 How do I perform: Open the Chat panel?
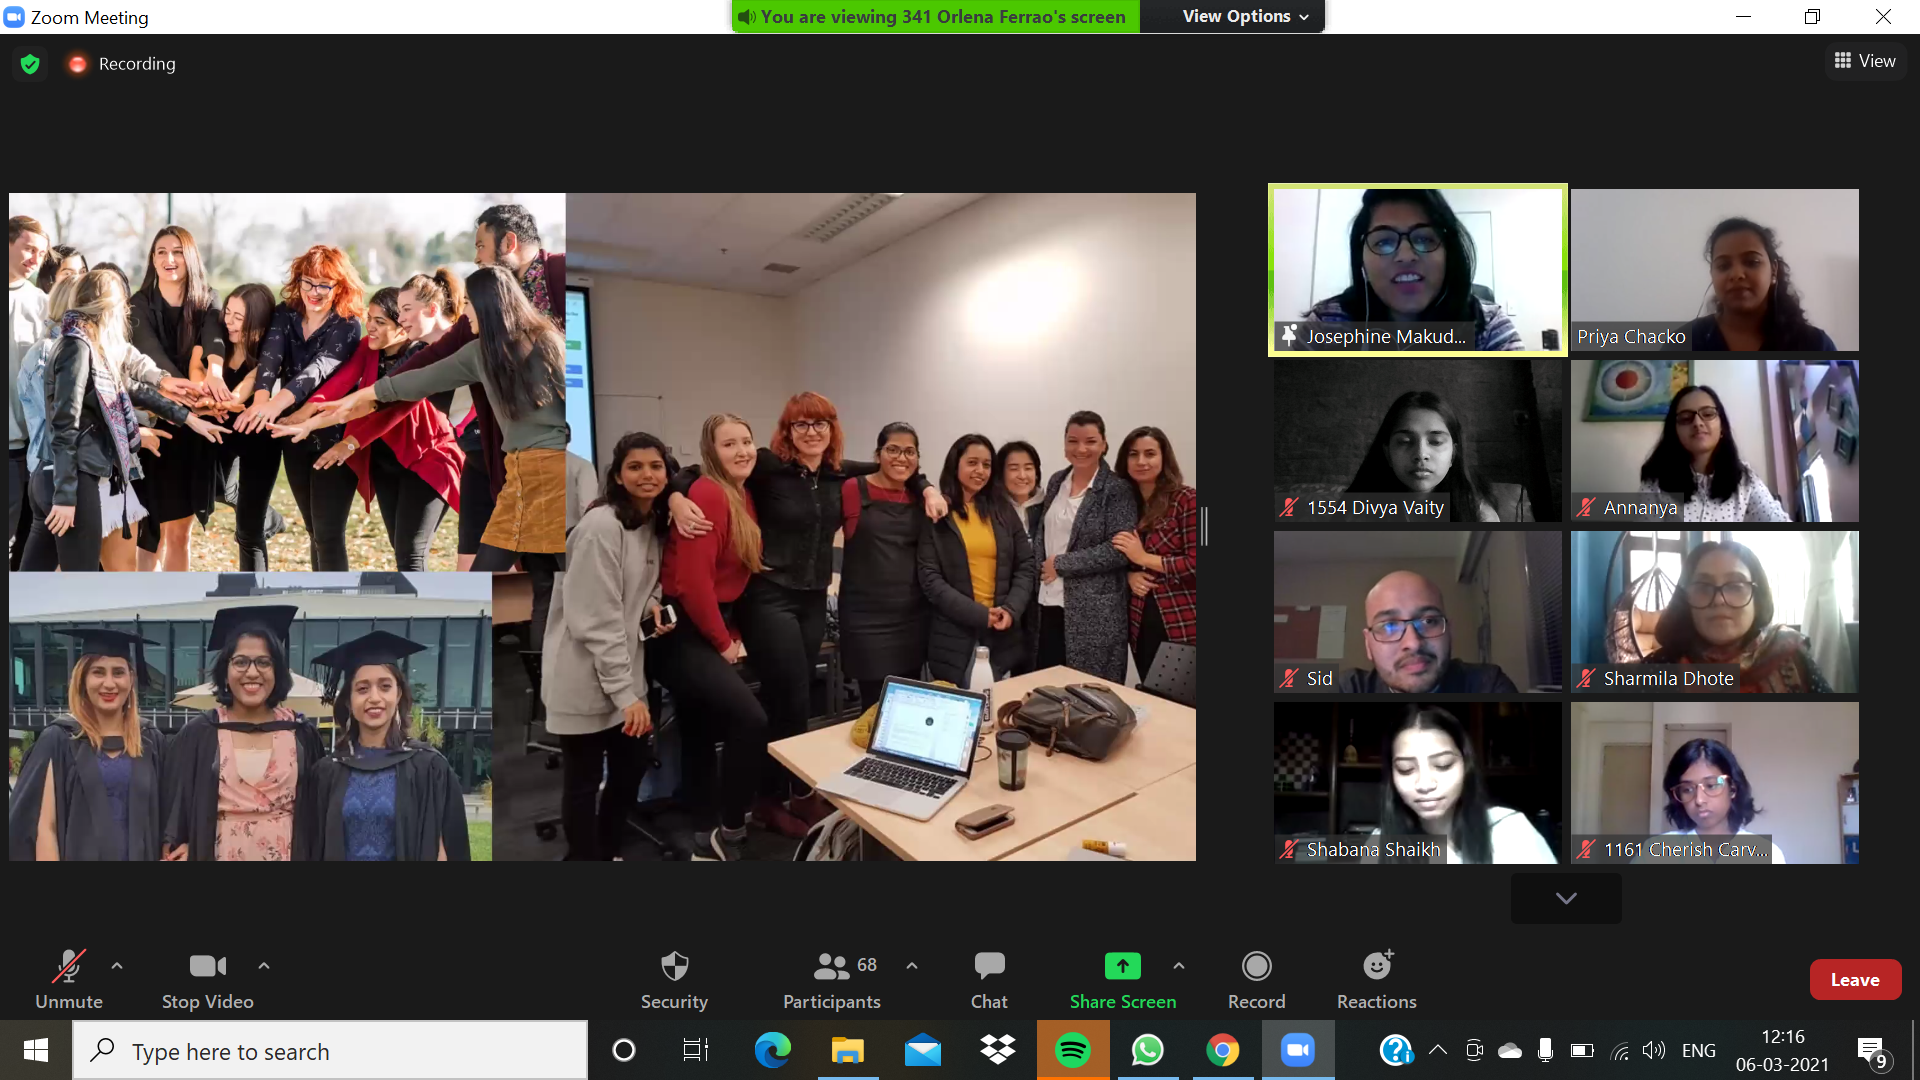tap(989, 979)
